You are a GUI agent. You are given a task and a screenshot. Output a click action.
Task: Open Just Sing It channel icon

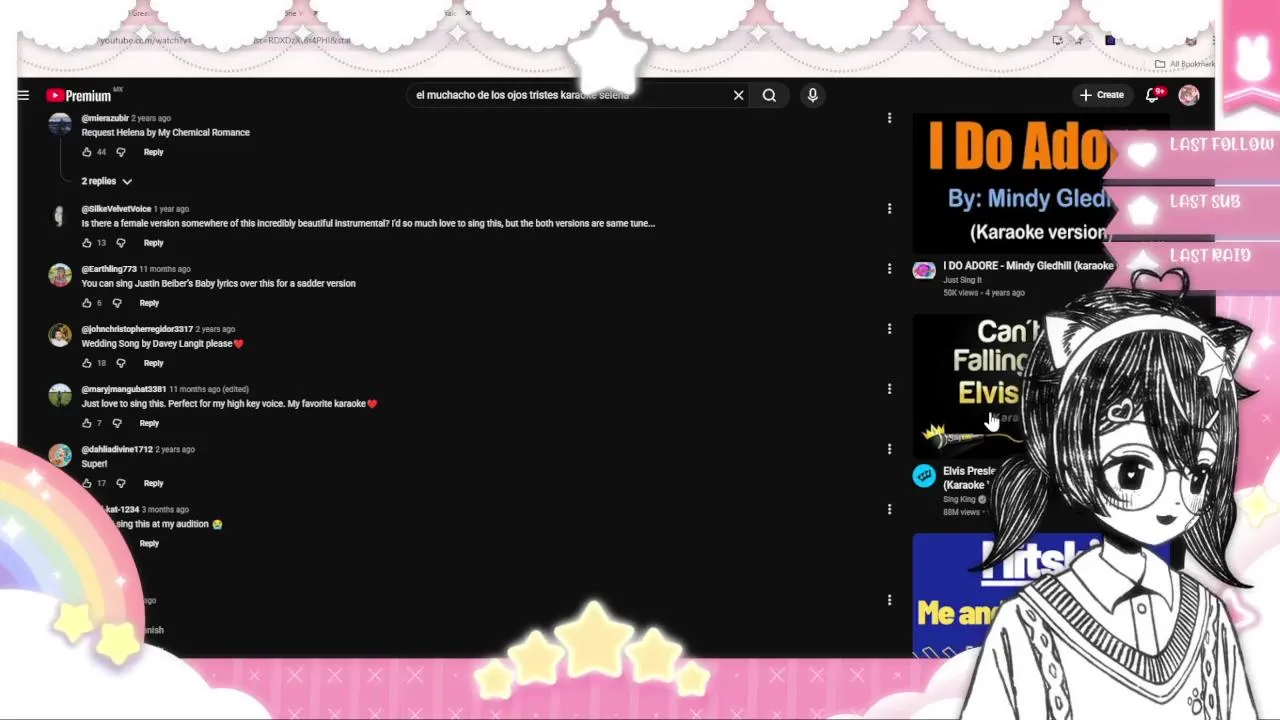pyautogui.click(x=924, y=271)
